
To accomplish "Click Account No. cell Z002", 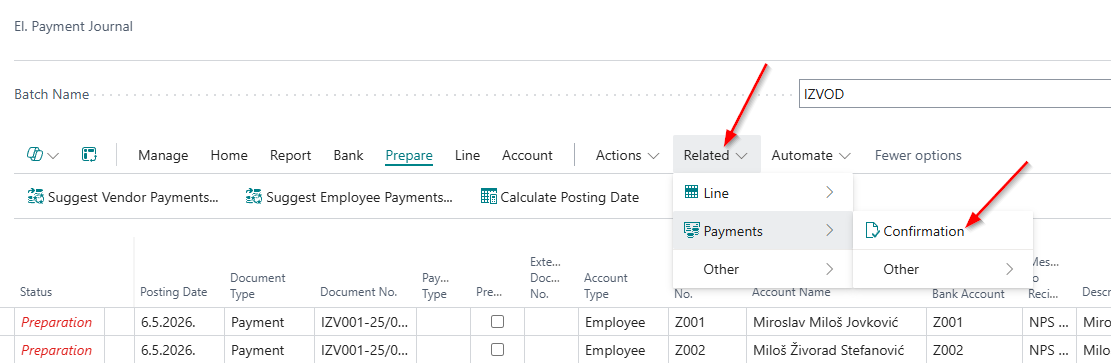I will click(x=707, y=350).
